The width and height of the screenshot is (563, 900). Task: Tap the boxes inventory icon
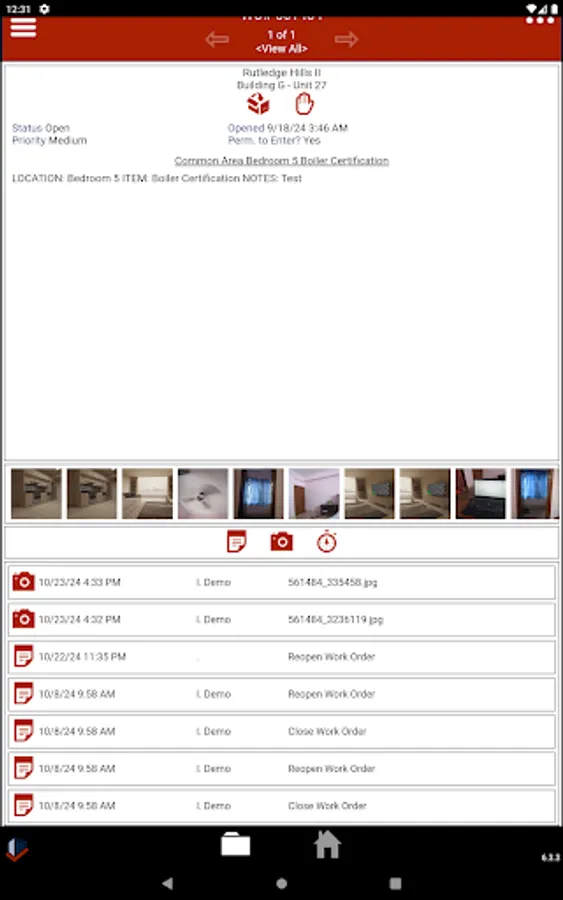point(258,104)
